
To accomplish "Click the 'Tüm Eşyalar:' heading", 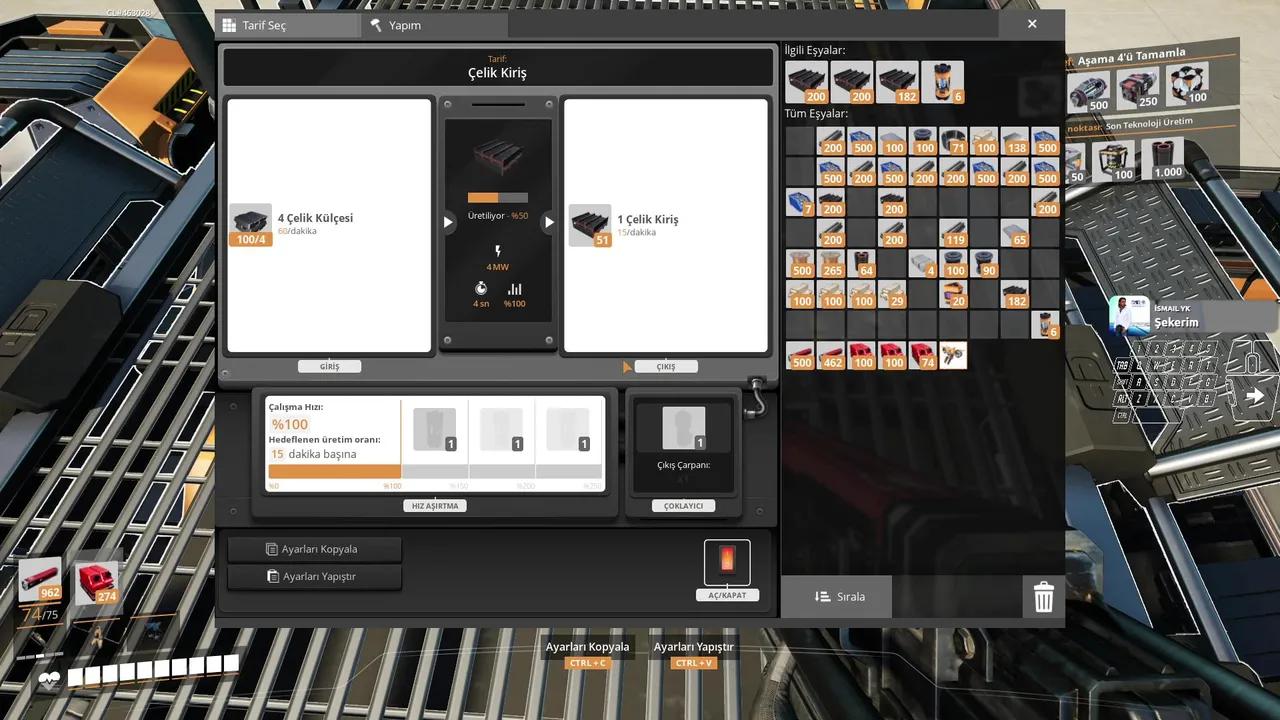I will (816, 113).
